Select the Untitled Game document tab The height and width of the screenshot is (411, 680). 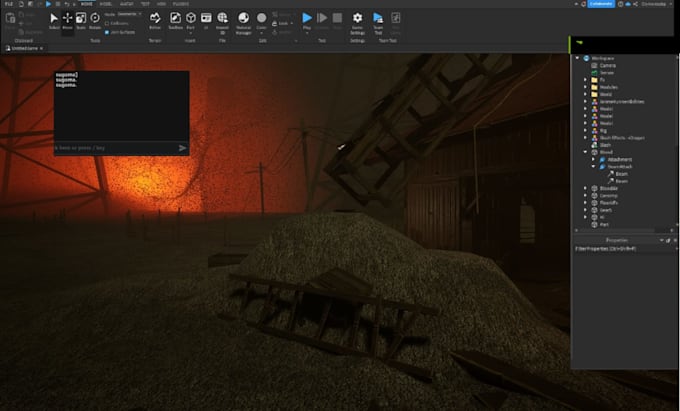[24, 49]
